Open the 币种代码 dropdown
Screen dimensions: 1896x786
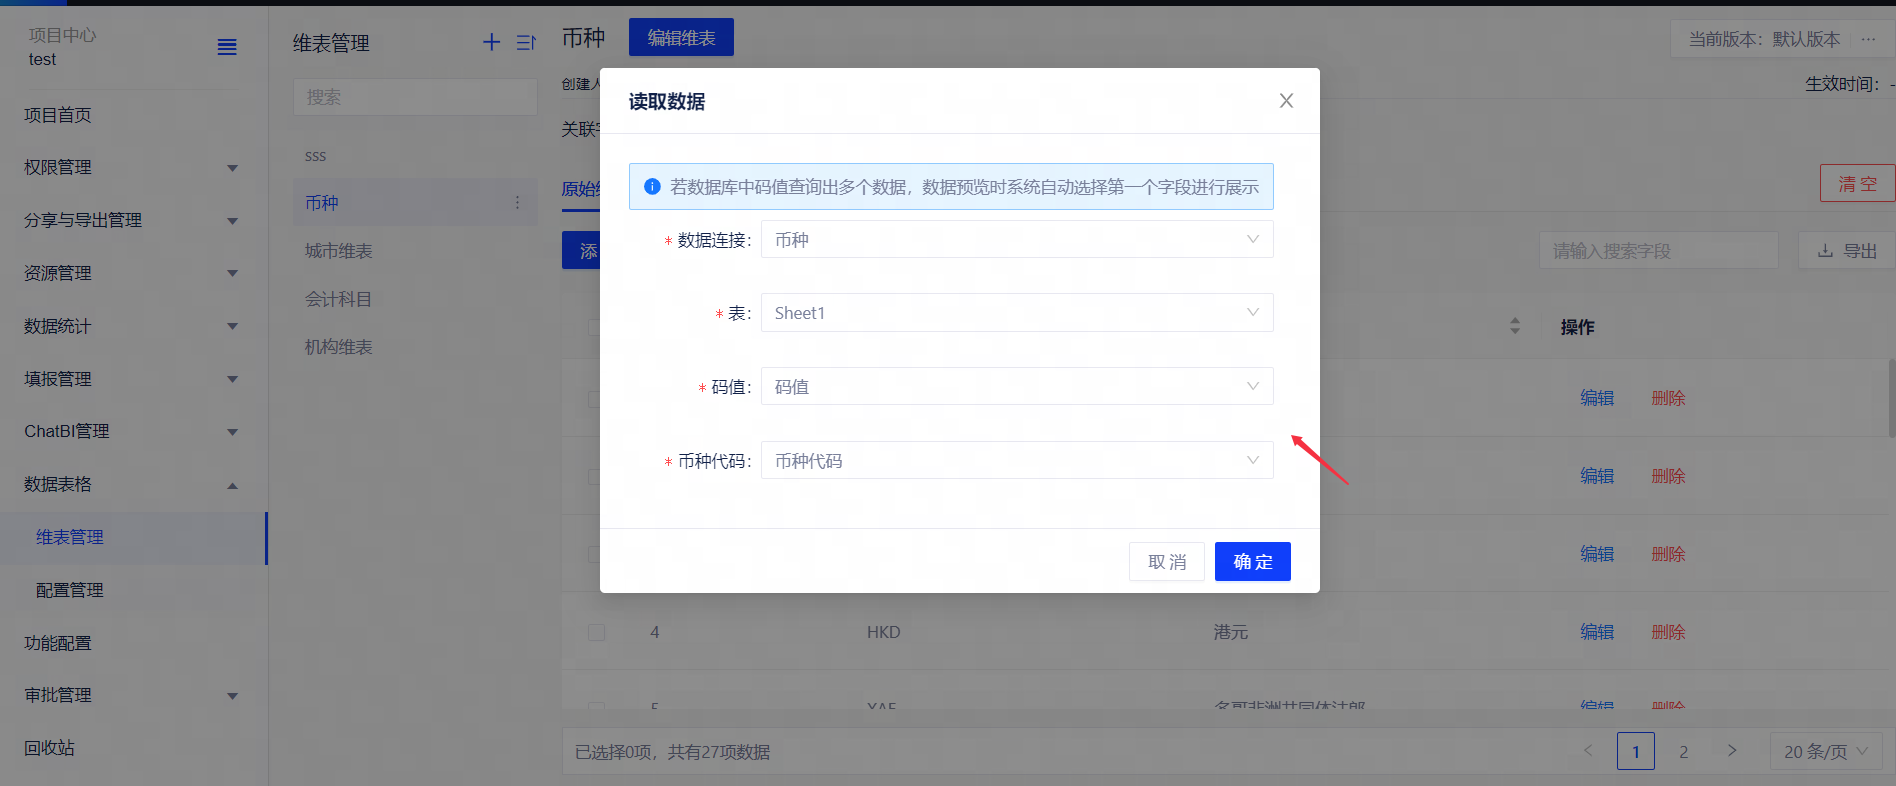(1016, 461)
